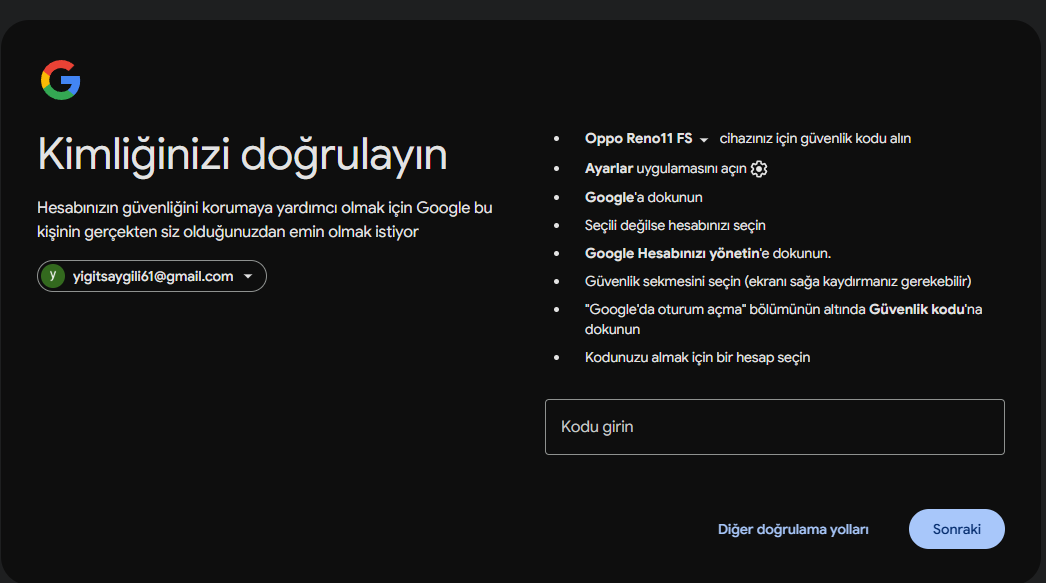Click the Hesabınızın güvenliğini korumaya description text
Screen dimensions: 1046x583
tap(265, 219)
